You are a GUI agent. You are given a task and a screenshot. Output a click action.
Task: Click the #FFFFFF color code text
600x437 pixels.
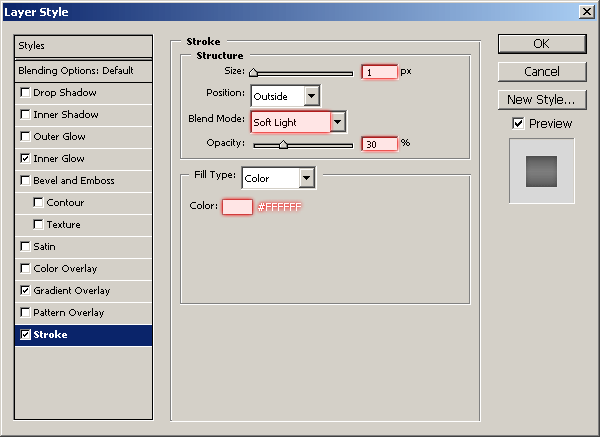(280, 207)
